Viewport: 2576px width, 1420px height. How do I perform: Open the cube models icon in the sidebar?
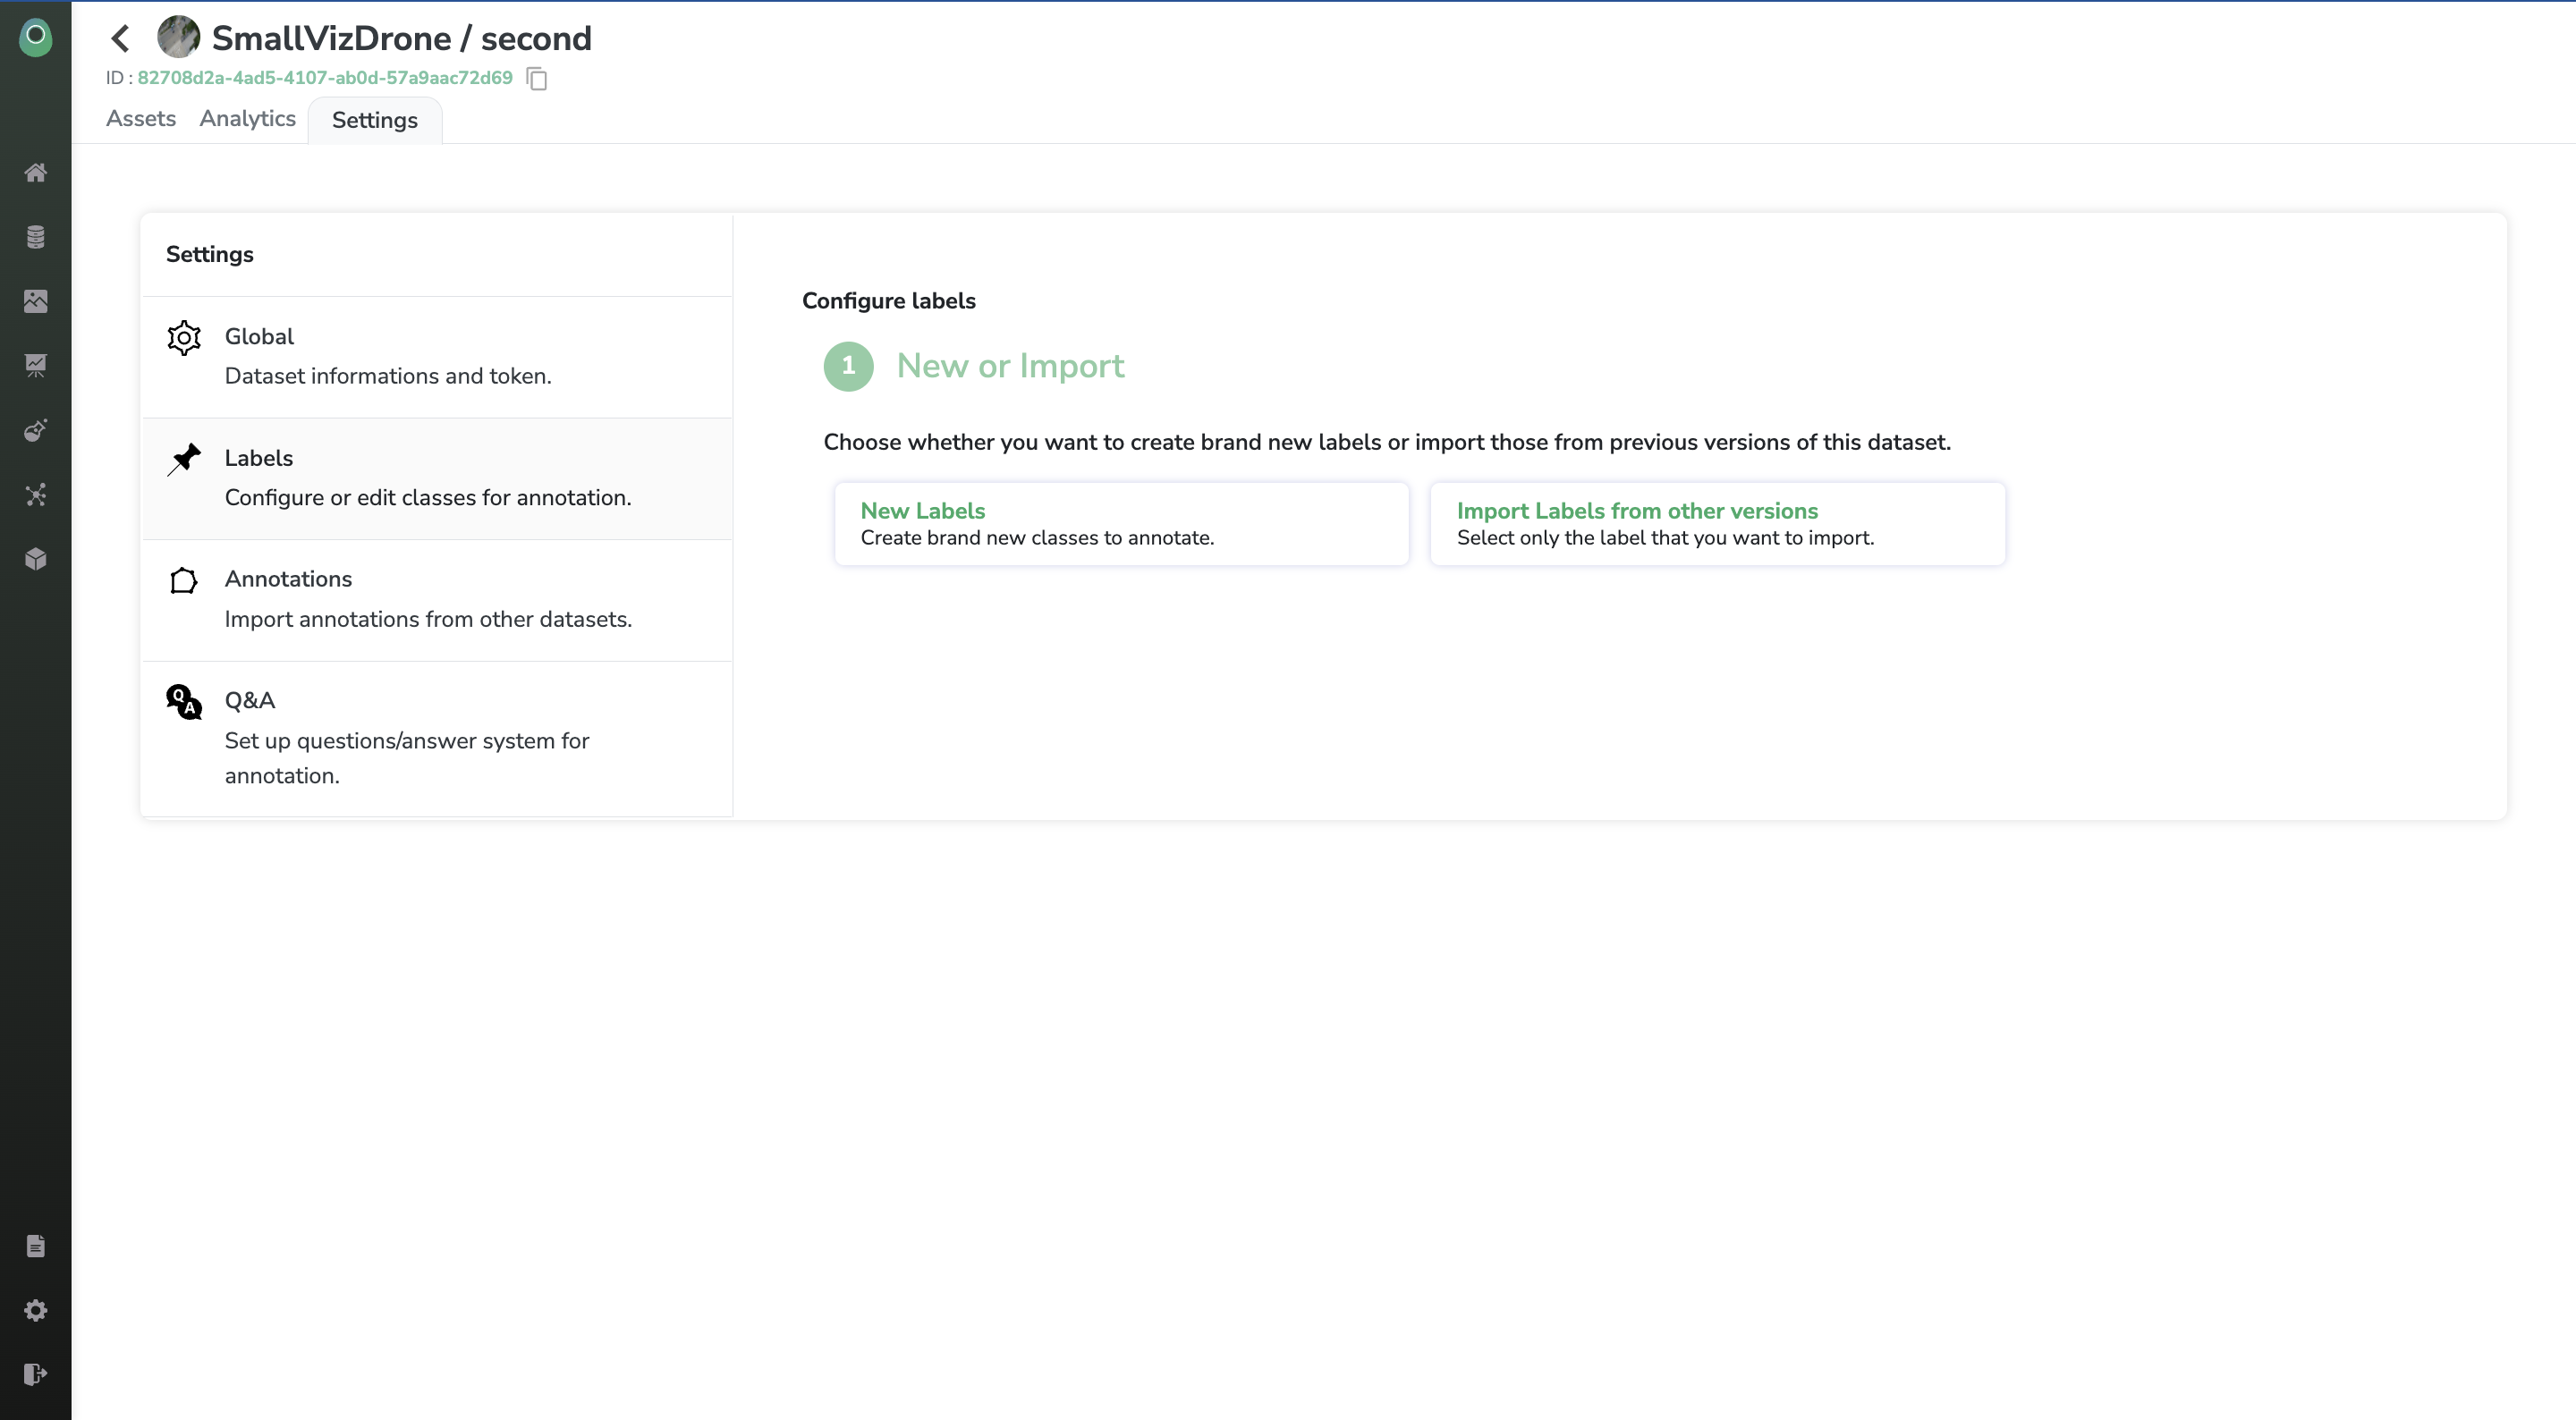(x=36, y=559)
